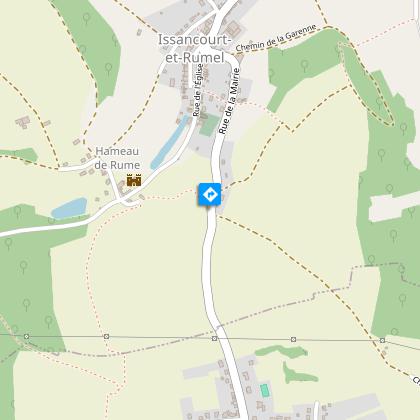Click the long narrow pond near Rue de l'Église

[x=169, y=143]
